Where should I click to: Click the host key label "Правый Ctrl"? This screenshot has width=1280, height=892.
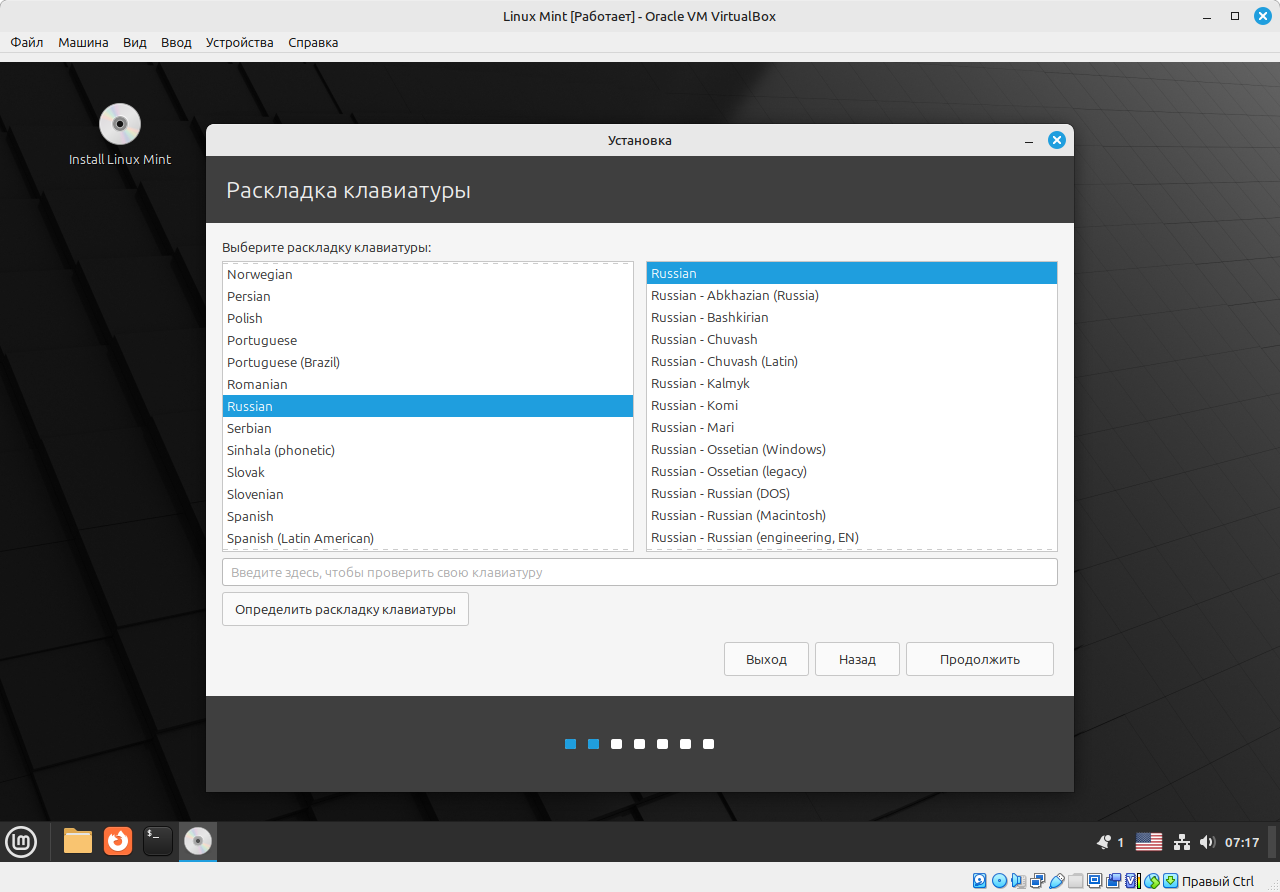click(1218, 881)
